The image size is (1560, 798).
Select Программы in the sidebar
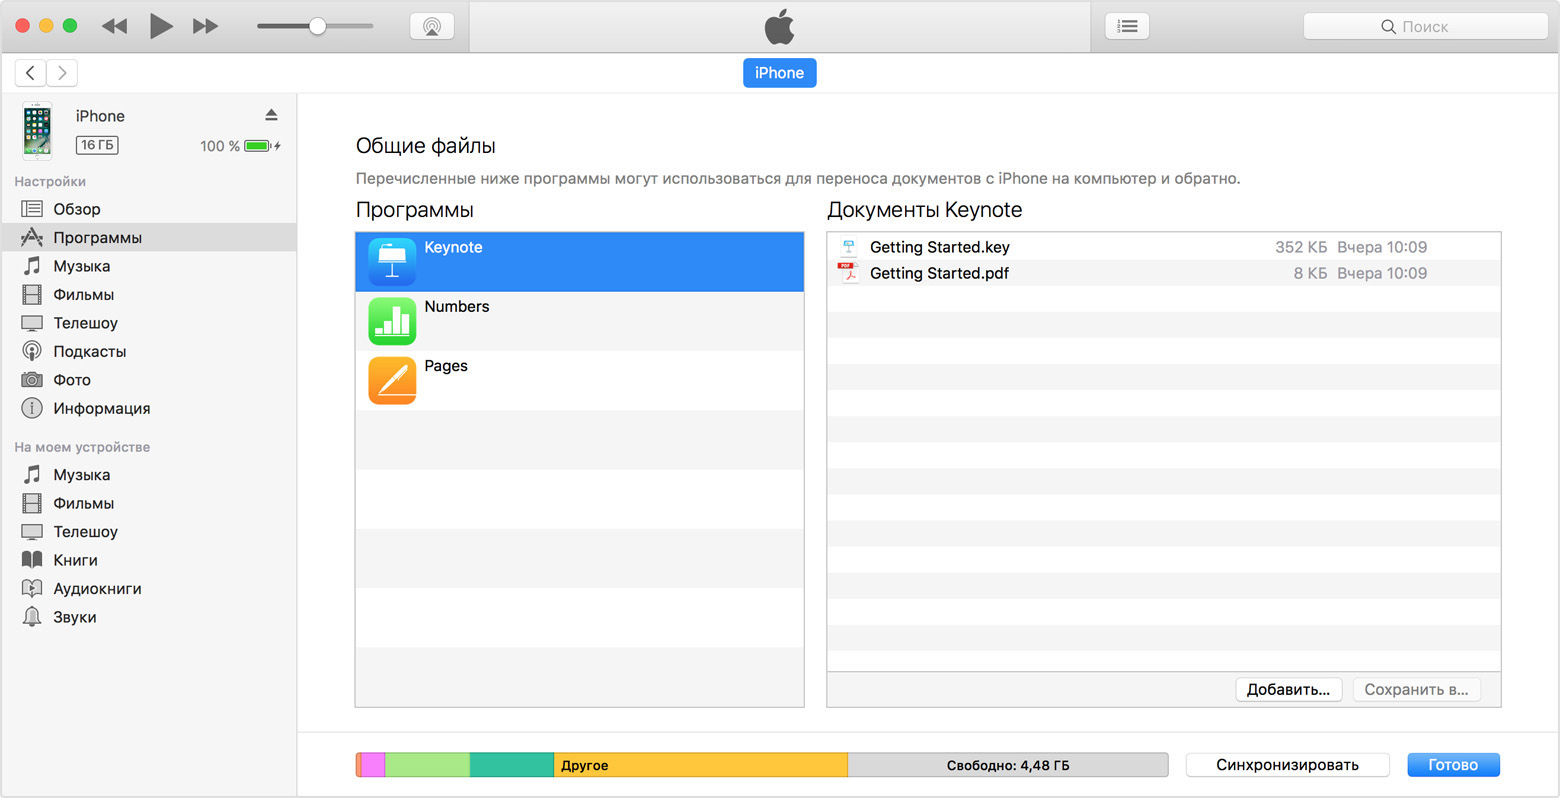tap(148, 237)
